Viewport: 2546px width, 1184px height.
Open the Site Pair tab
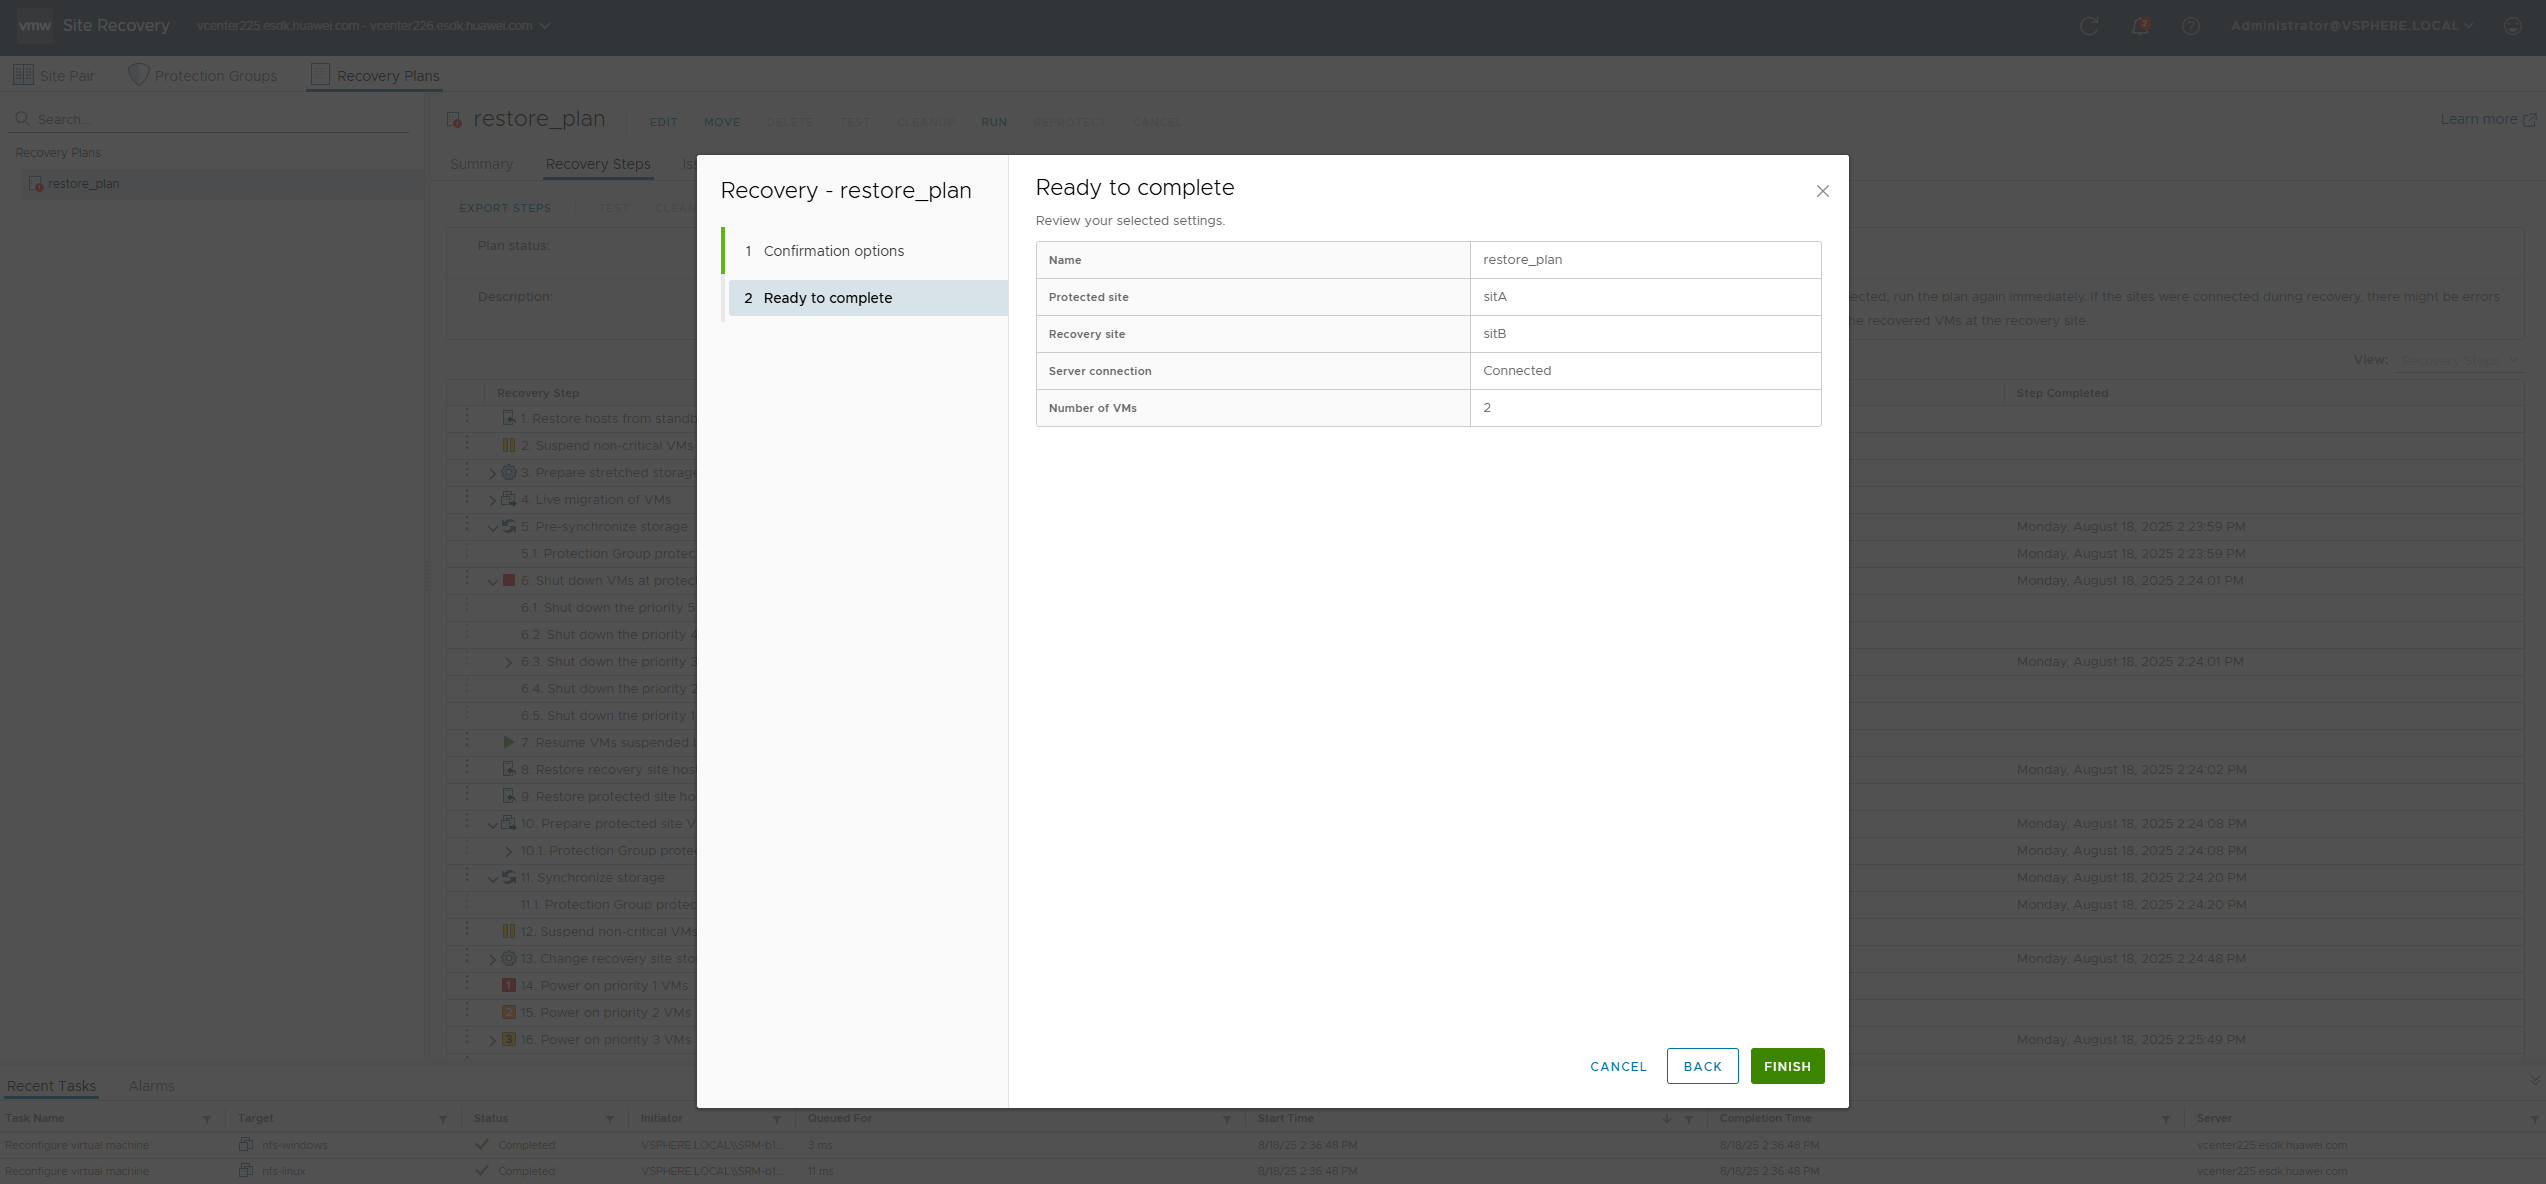point(54,75)
